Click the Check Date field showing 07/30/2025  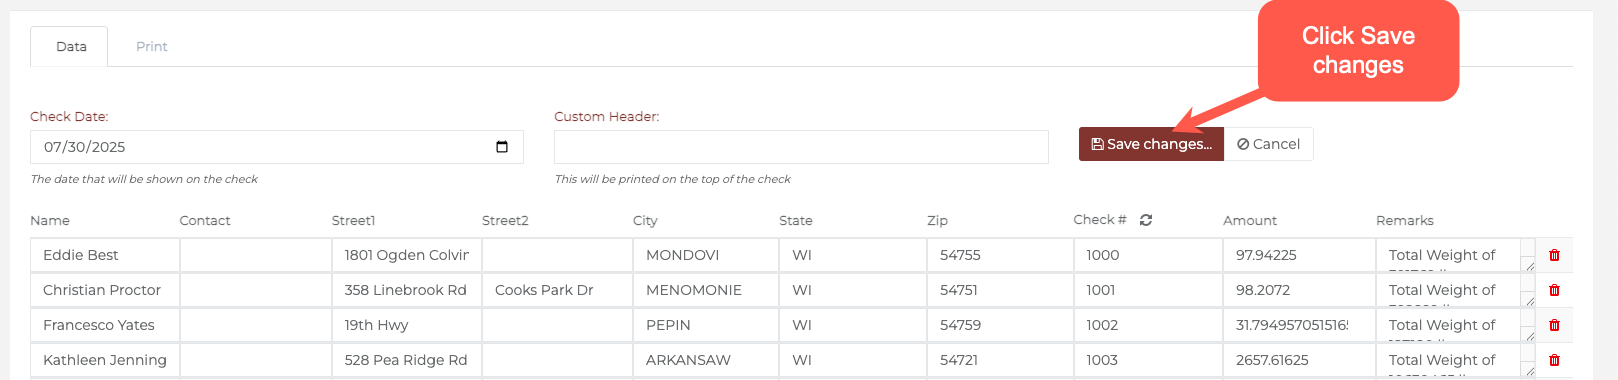point(277,147)
